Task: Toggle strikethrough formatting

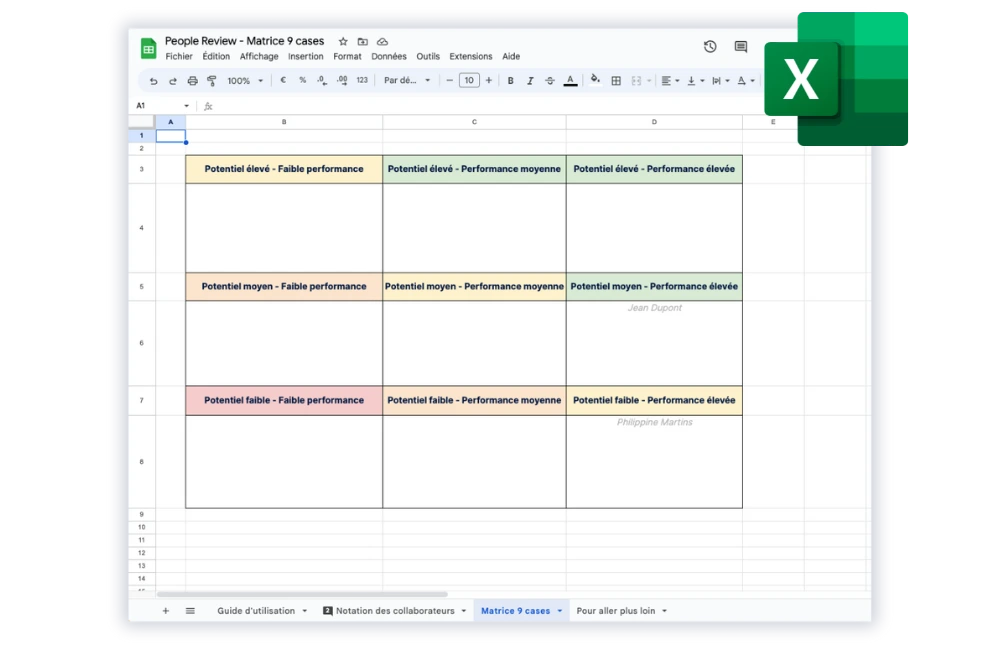Action: point(550,81)
